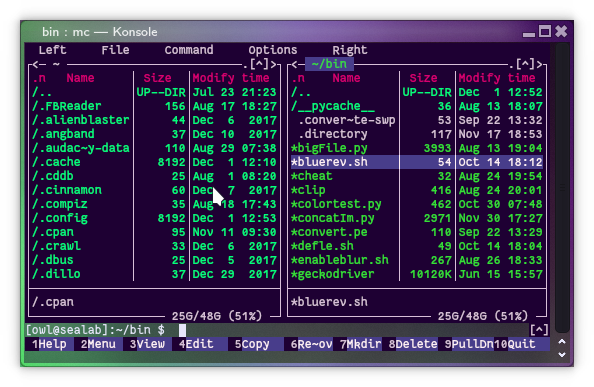Open left panel directory history list [^]
This screenshot has width=594, height=387.
pyautogui.click(x=259, y=64)
